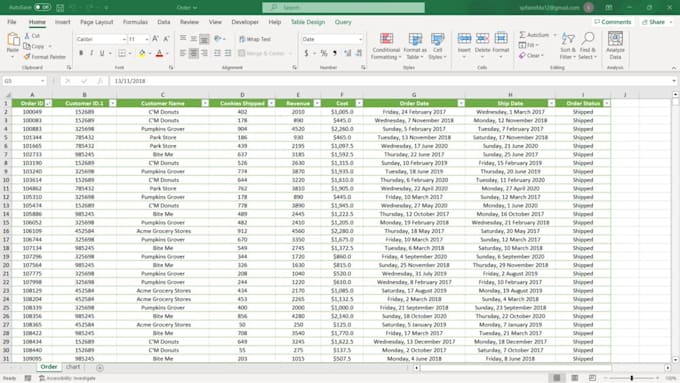Image resolution: width=680 pixels, height=383 pixels.
Task: Toggle Wrap Text
Action: [x=255, y=39]
